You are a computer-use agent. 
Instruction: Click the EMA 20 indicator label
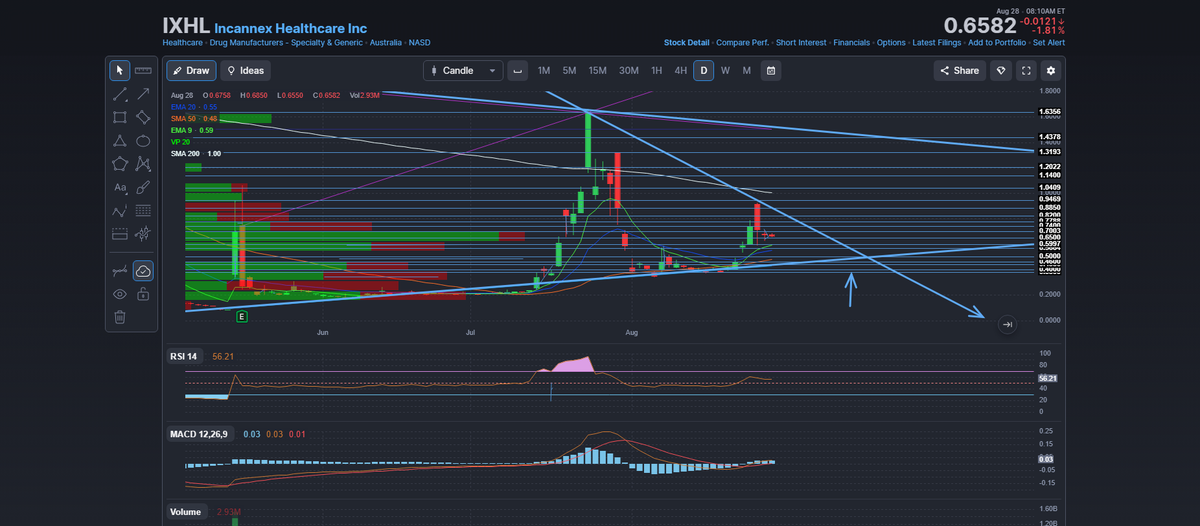click(x=194, y=106)
